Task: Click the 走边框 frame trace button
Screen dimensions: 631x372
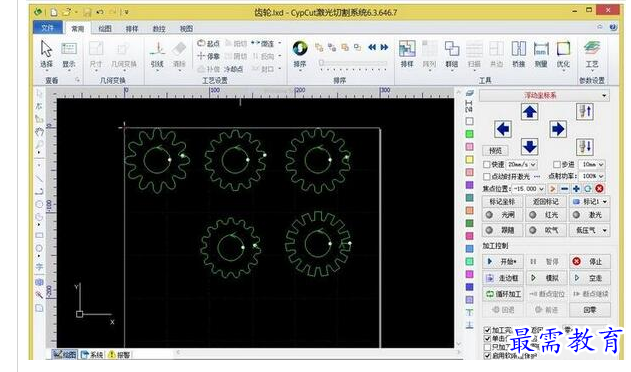Action: point(502,278)
